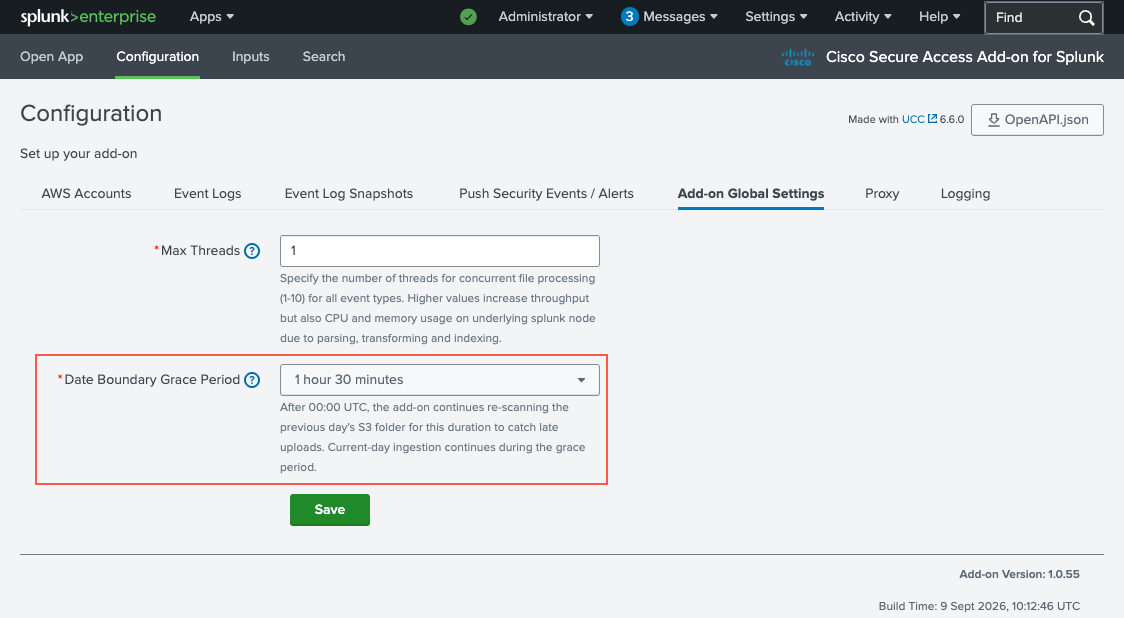
Task: Switch to the Proxy tab
Action: [x=882, y=194]
